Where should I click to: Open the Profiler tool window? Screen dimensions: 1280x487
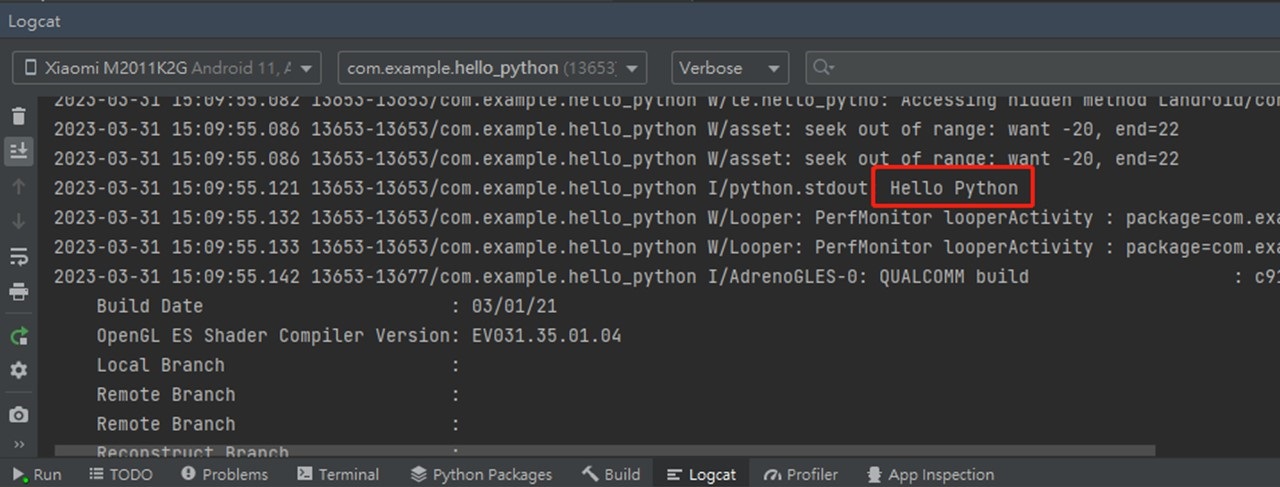coord(800,474)
